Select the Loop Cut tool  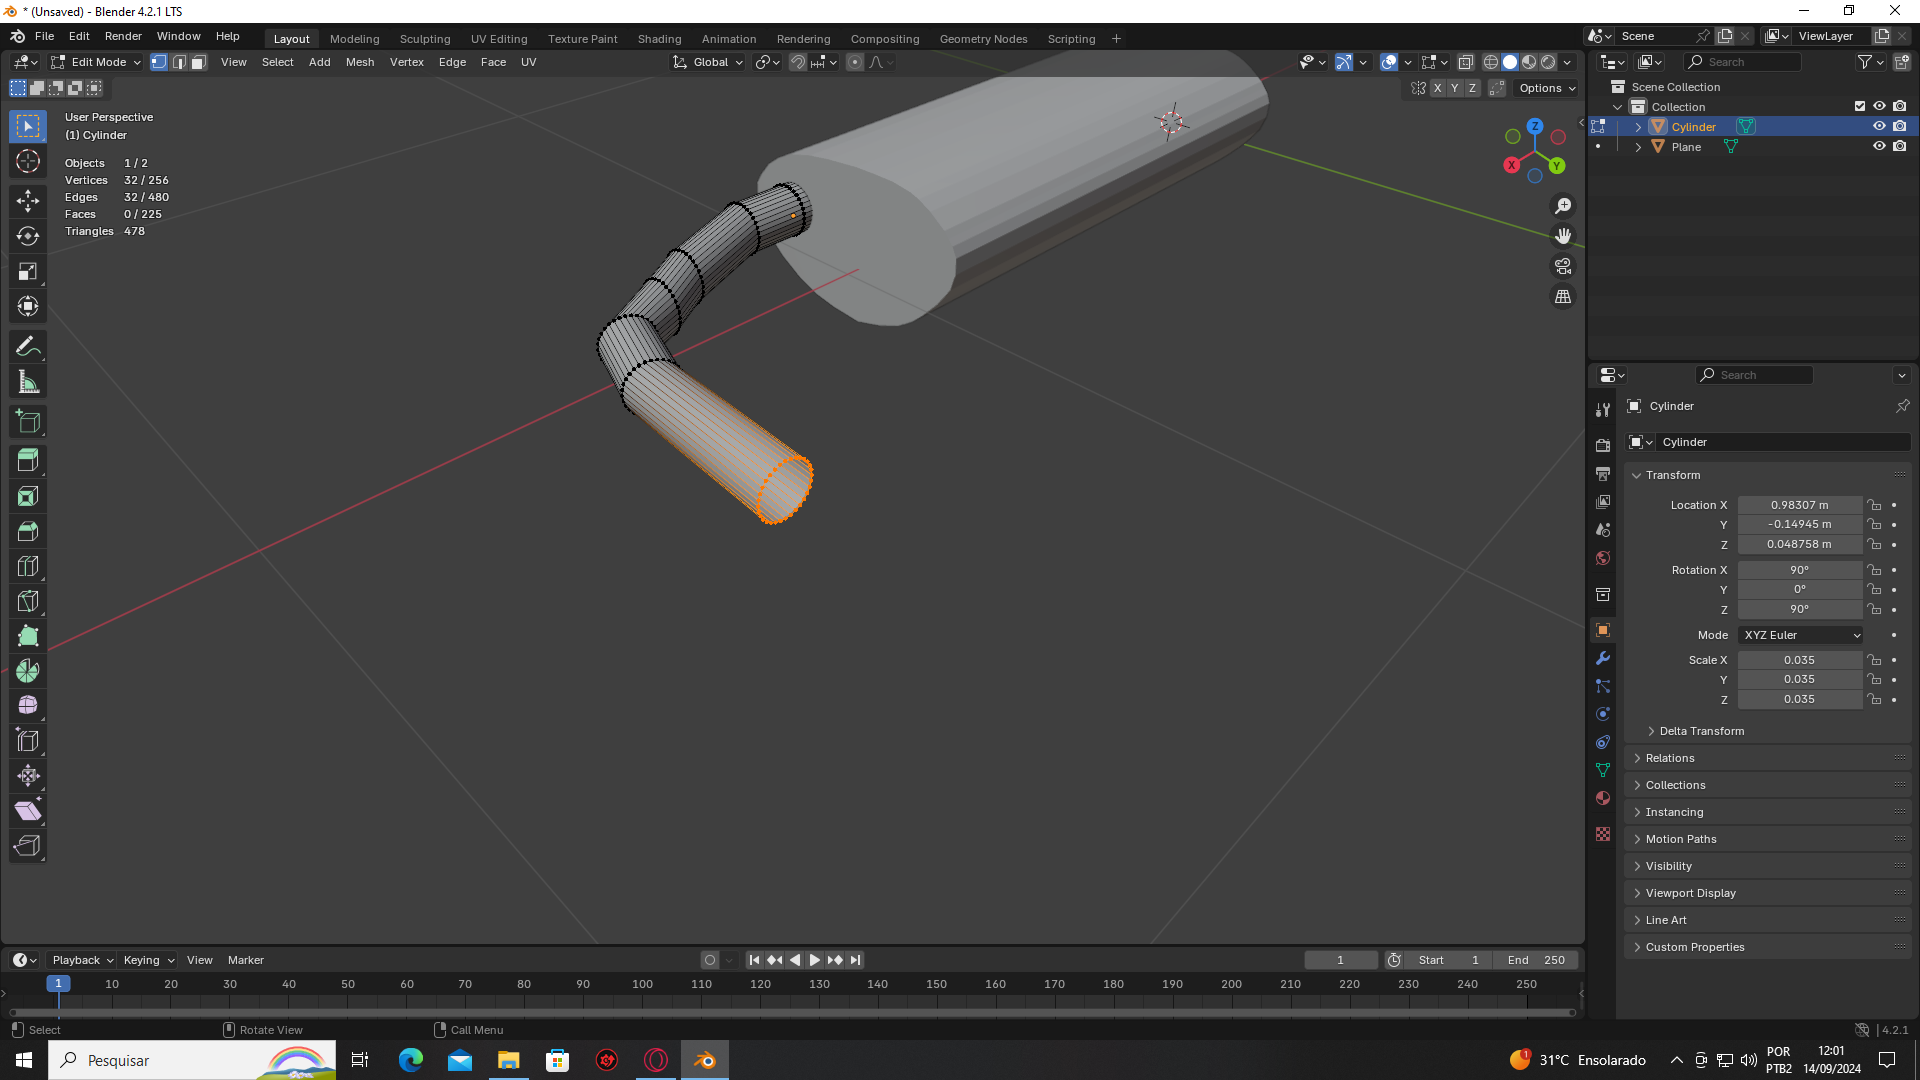coord(28,566)
